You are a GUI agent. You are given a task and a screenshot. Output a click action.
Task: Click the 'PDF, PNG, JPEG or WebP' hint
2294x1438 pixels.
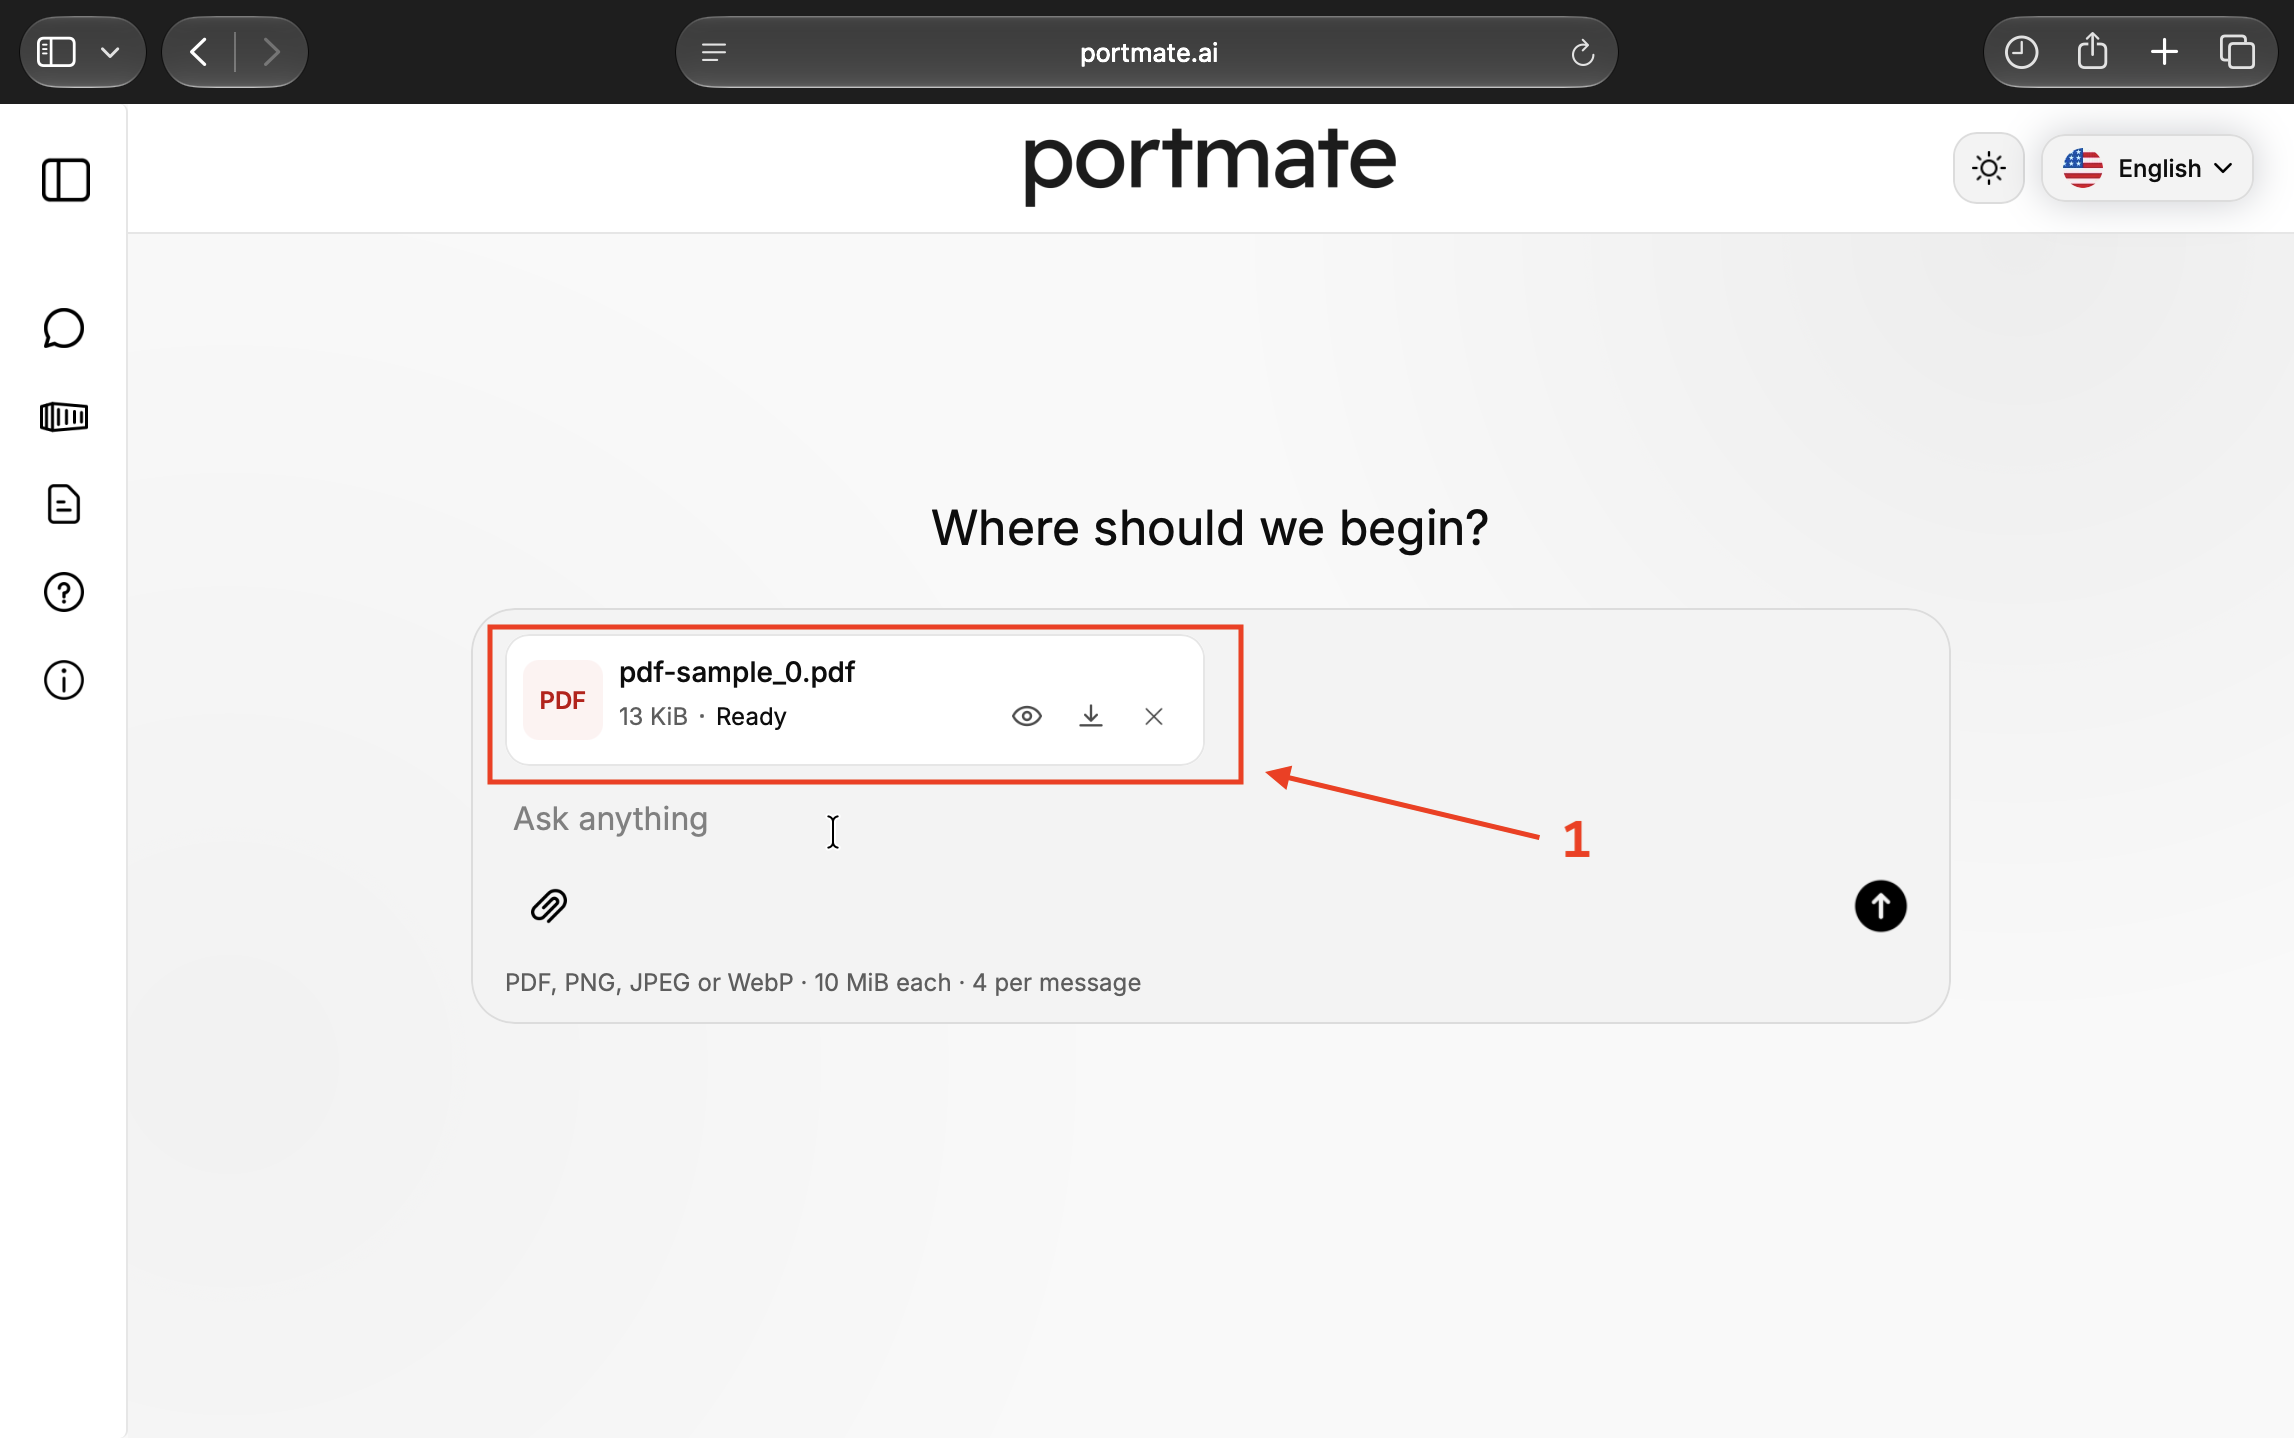(x=649, y=983)
